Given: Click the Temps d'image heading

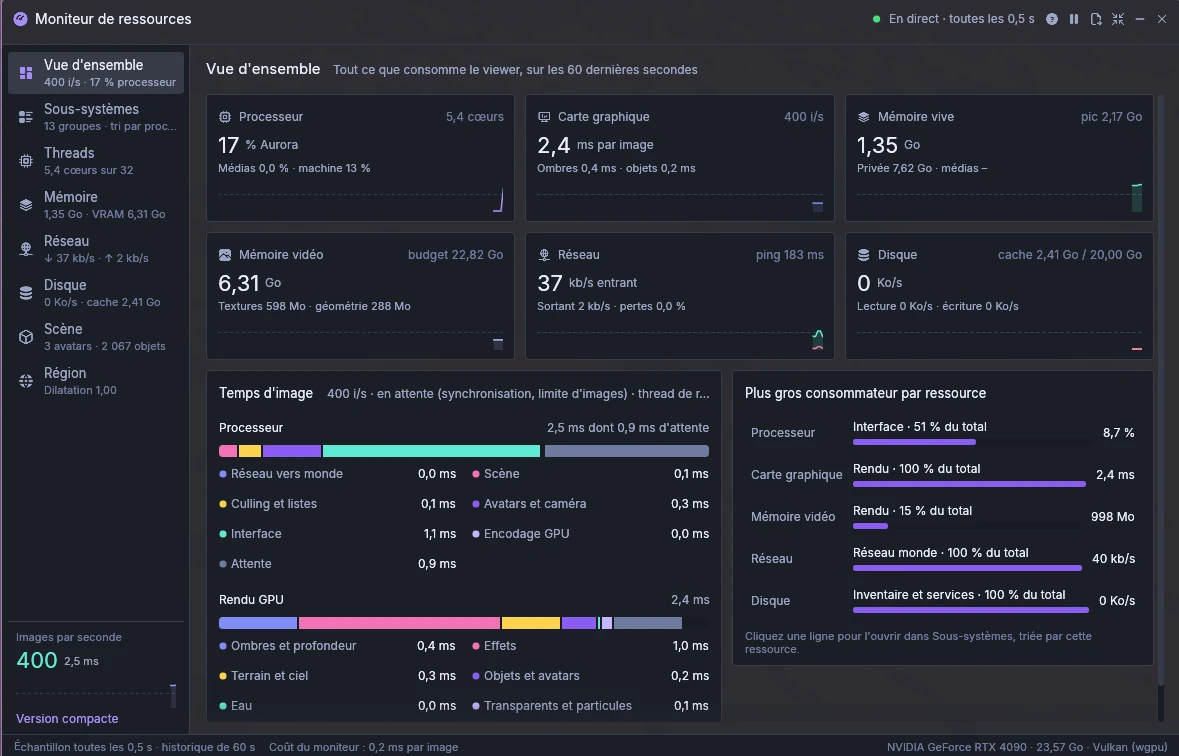Looking at the screenshot, I should tap(265, 393).
